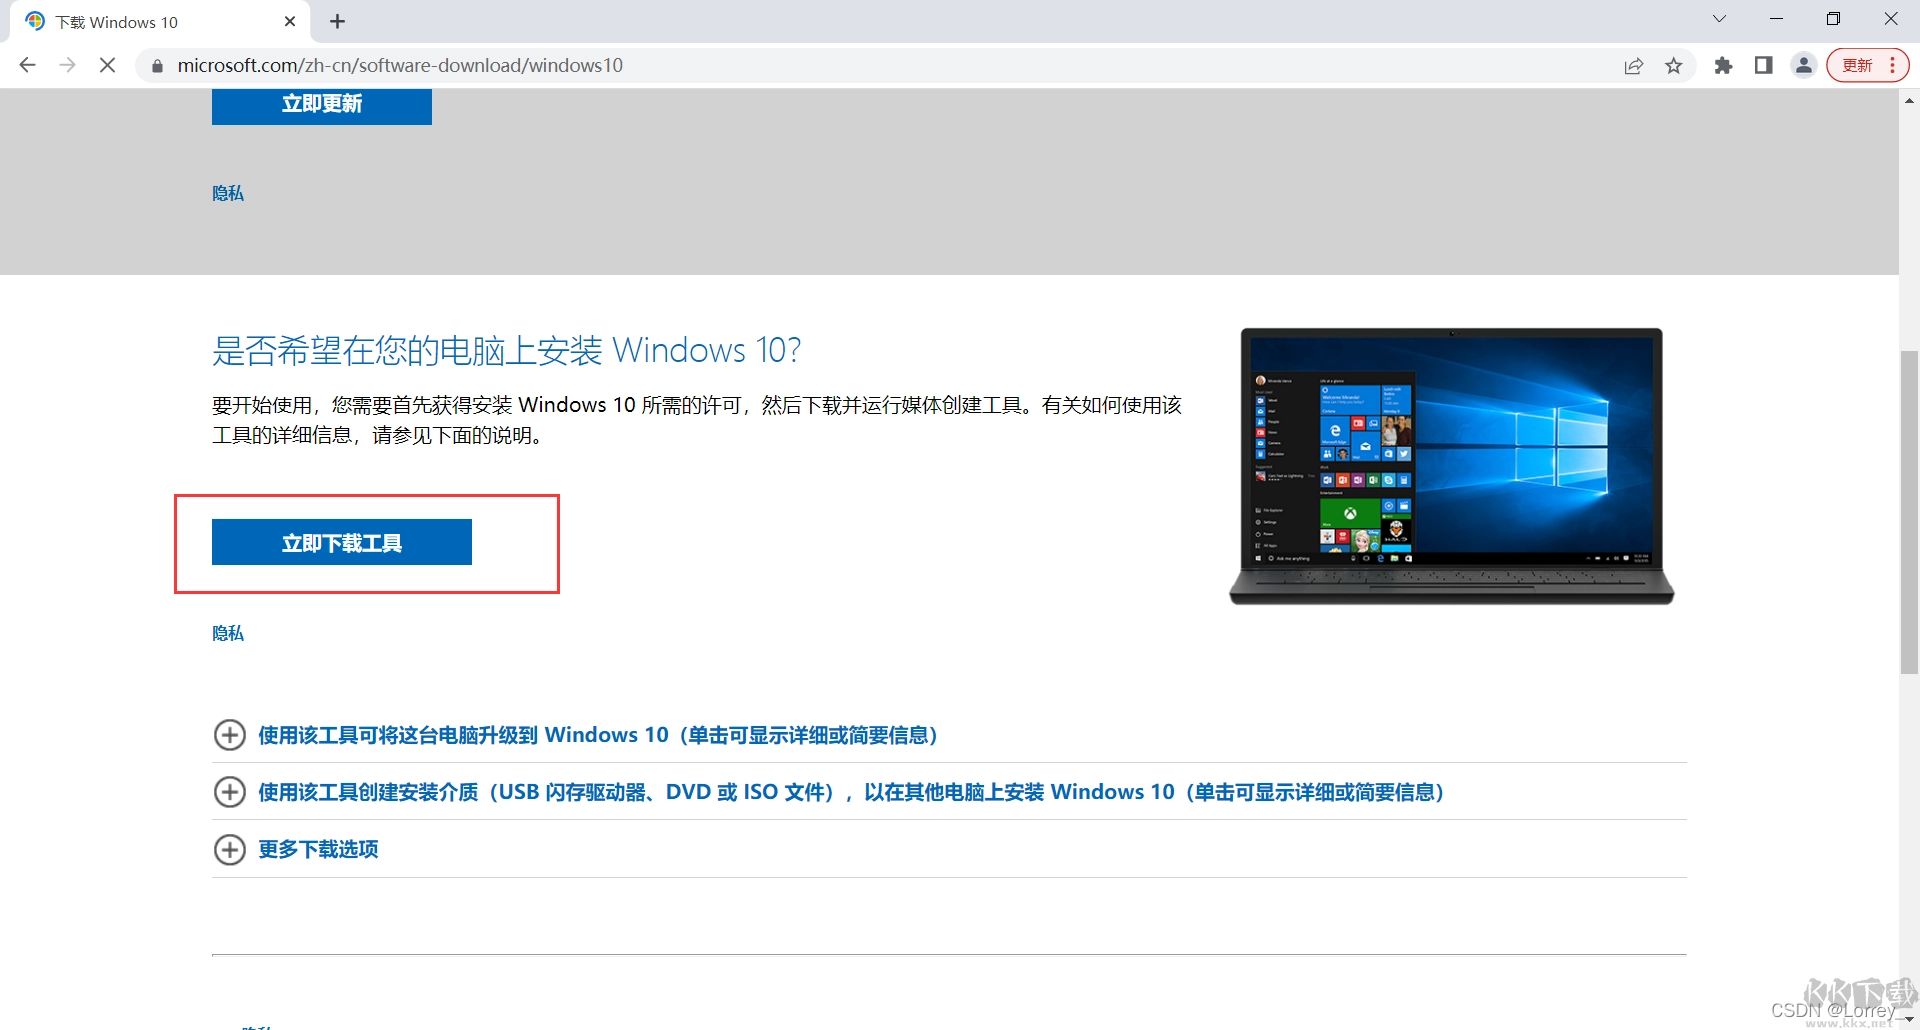
Task: Open Chrome's three-dot menu
Action: coord(1893,65)
